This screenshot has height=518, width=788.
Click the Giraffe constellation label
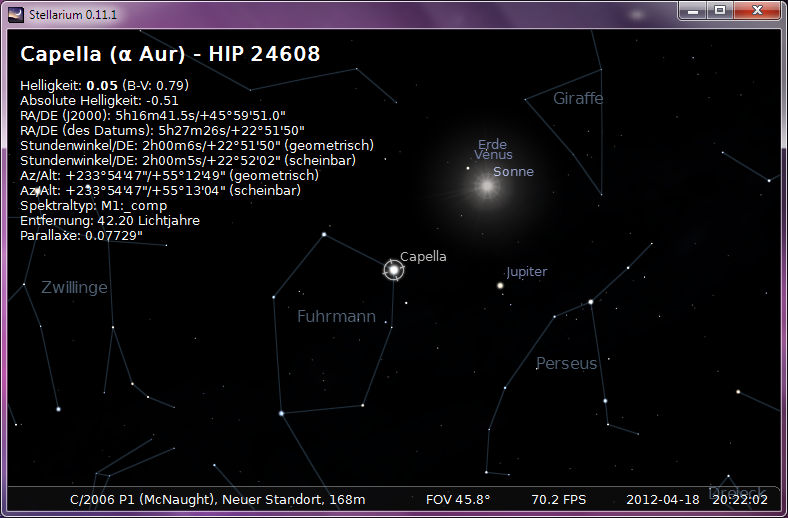click(578, 98)
